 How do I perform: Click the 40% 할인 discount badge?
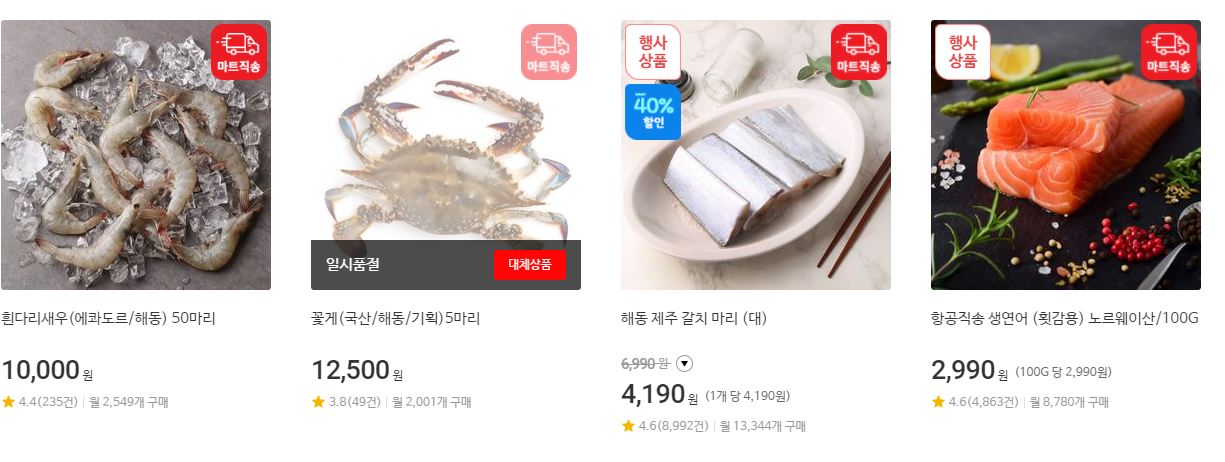click(x=652, y=111)
